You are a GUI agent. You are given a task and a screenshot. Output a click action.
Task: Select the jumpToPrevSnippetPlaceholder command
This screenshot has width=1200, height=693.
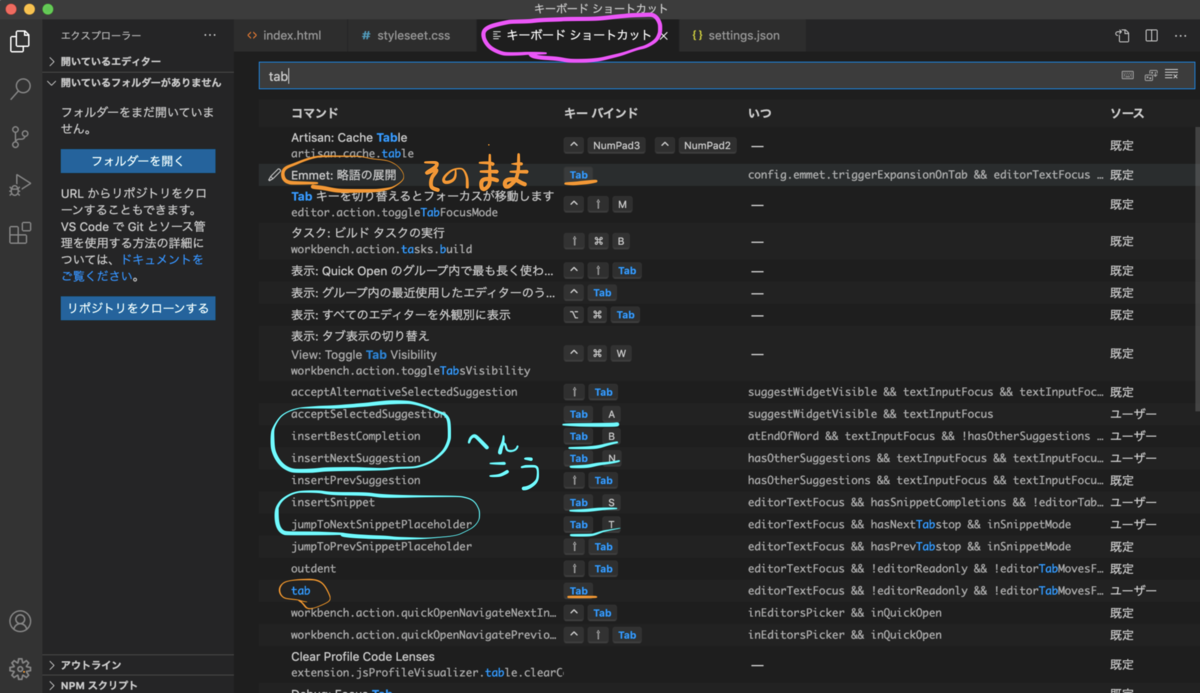pyautogui.click(x=381, y=546)
